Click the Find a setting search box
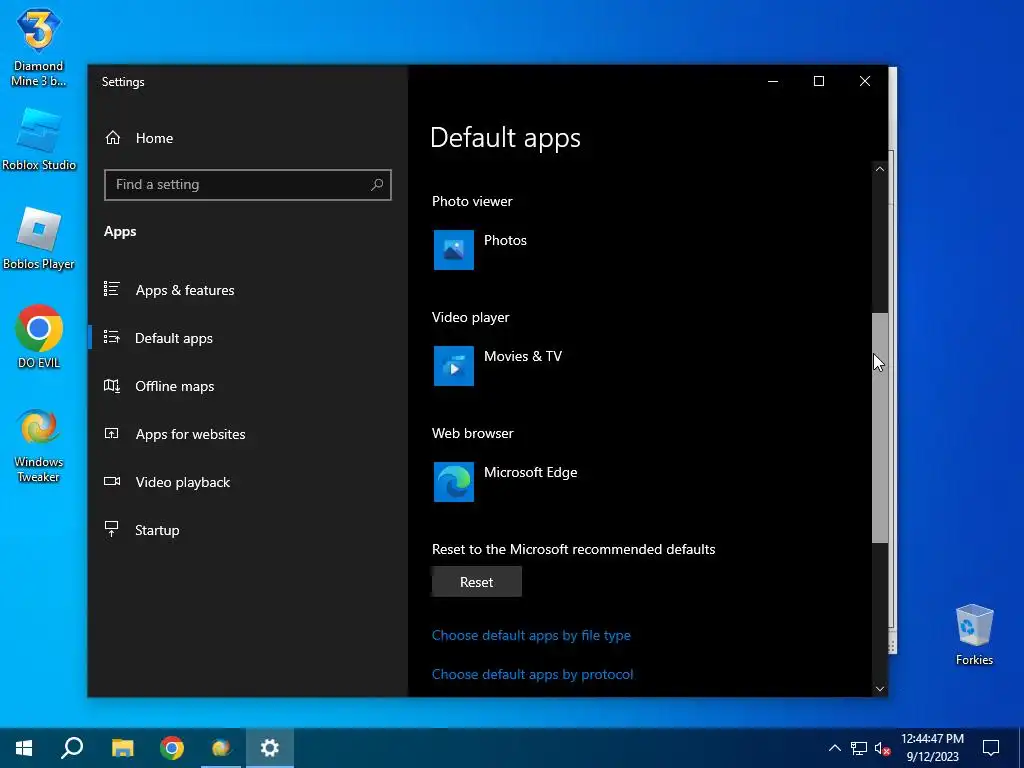1024x768 pixels. (248, 185)
